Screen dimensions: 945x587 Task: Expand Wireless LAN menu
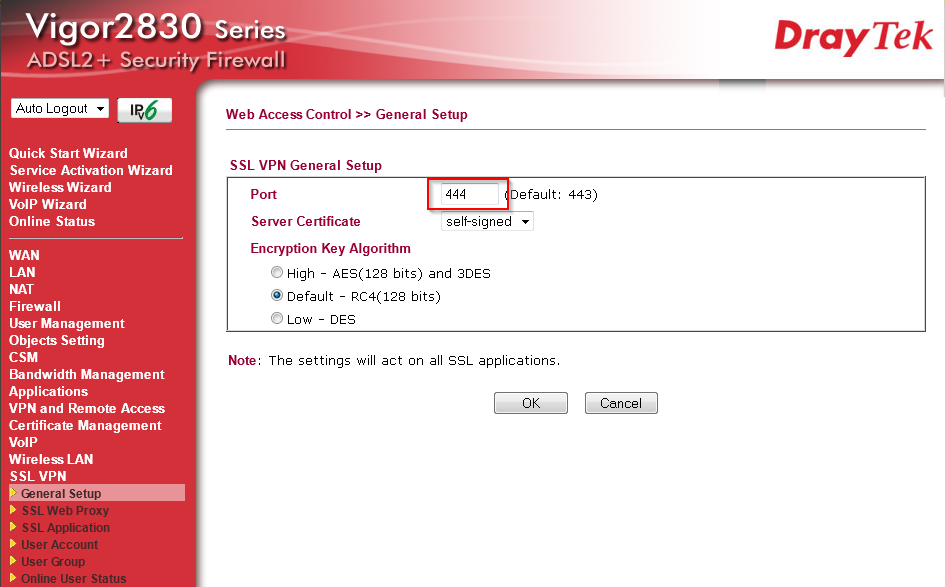[51, 459]
